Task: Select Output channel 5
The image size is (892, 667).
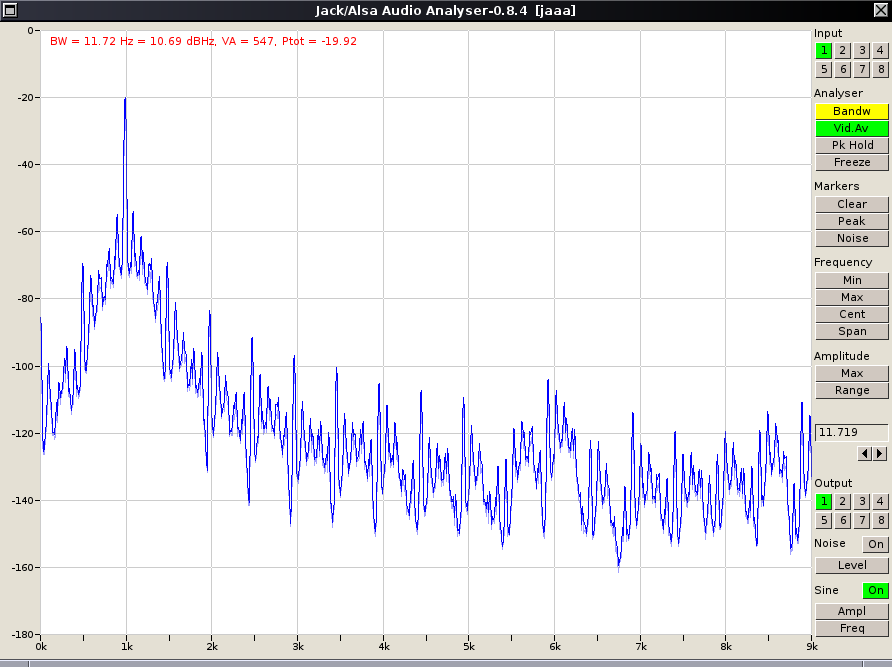Action: [x=823, y=520]
